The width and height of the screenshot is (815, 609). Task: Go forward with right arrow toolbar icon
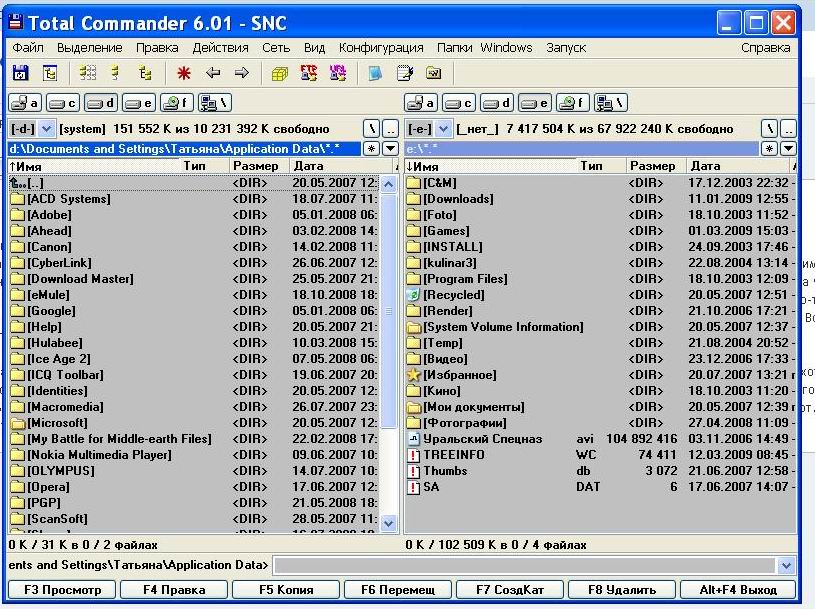(x=242, y=73)
